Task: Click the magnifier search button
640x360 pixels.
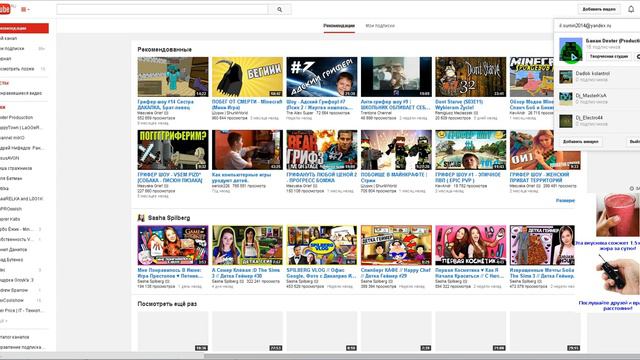Action: point(280,9)
